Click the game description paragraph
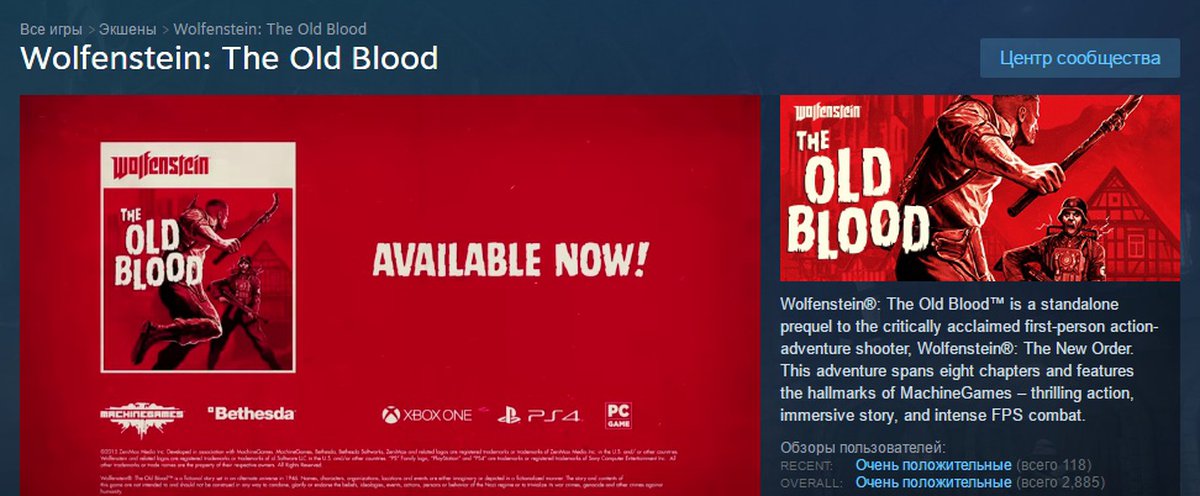Image resolution: width=1200 pixels, height=496 pixels. pyautogui.click(x=969, y=358)
